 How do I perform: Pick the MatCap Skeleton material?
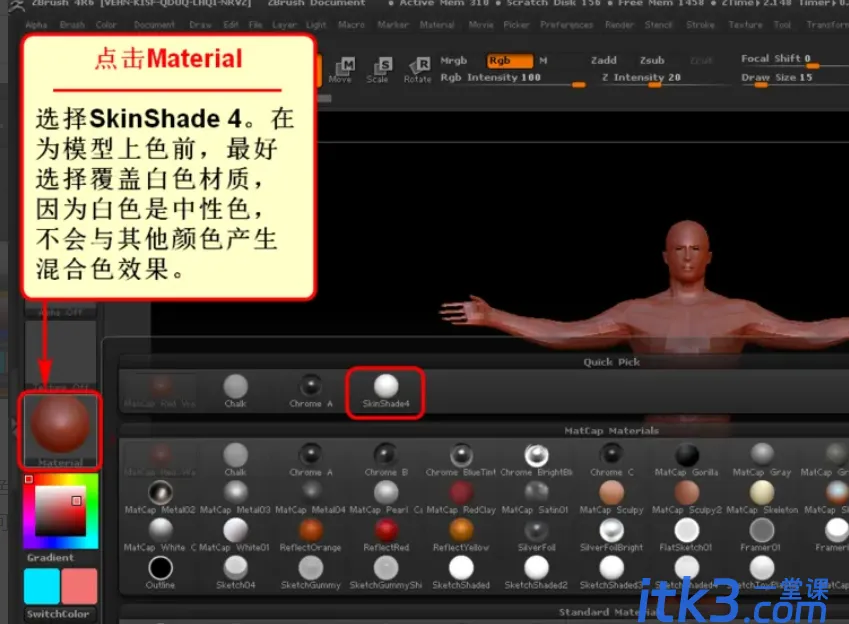(762, 497)
